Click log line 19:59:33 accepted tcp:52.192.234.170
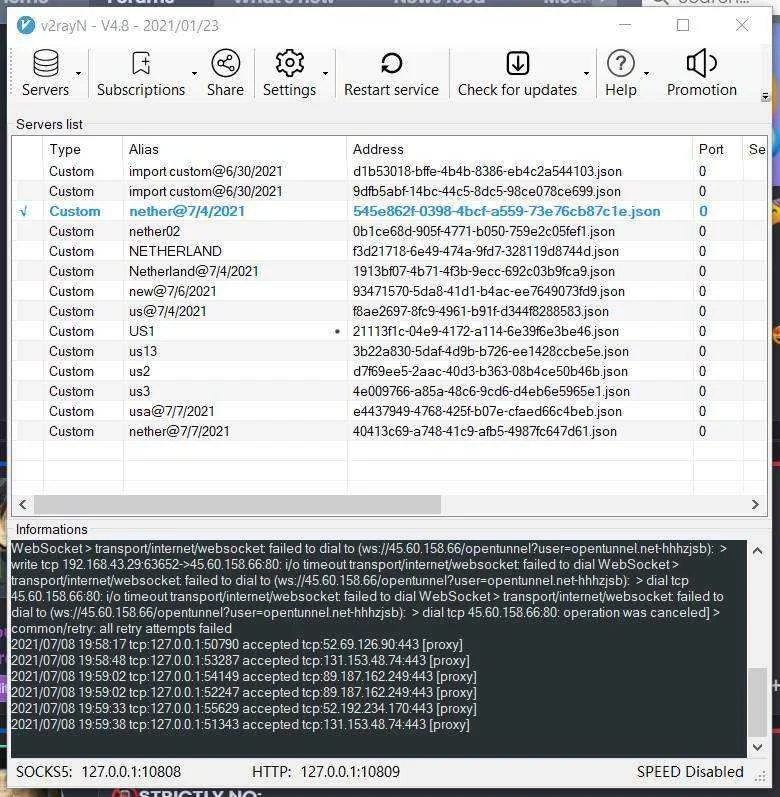The width and height of the screenshot is (780, 797). pos(244,709)
